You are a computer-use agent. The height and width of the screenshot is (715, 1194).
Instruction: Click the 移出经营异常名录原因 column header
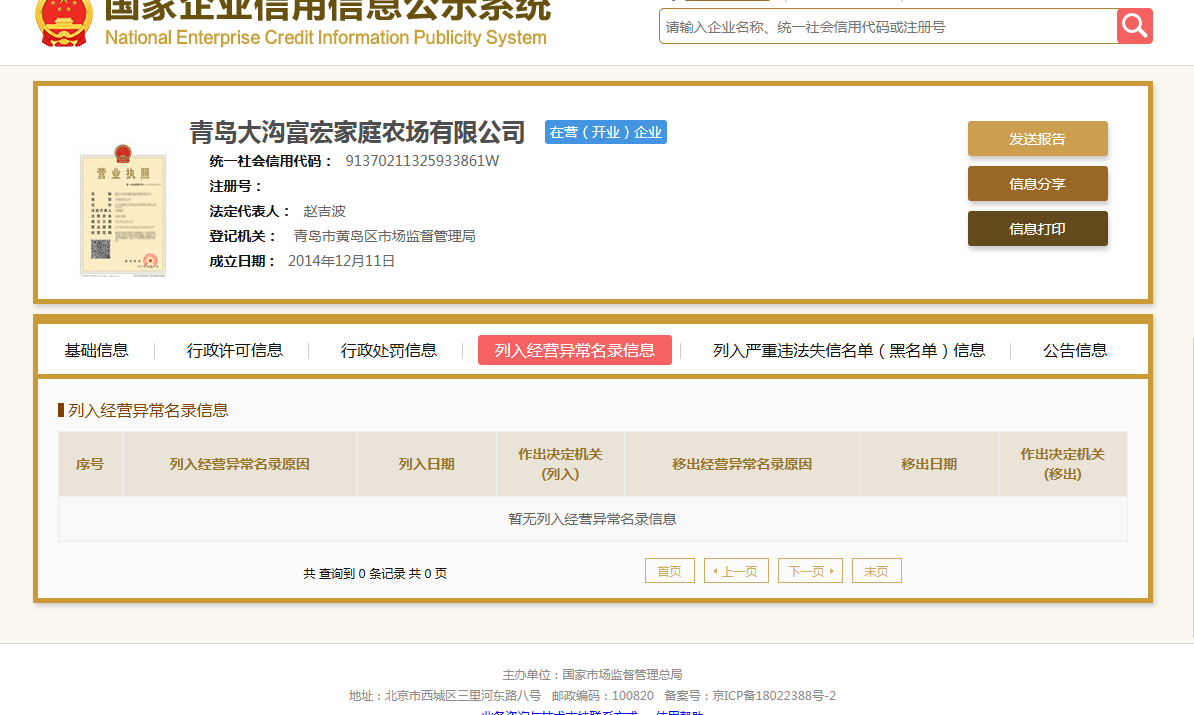tap(742, 464)
